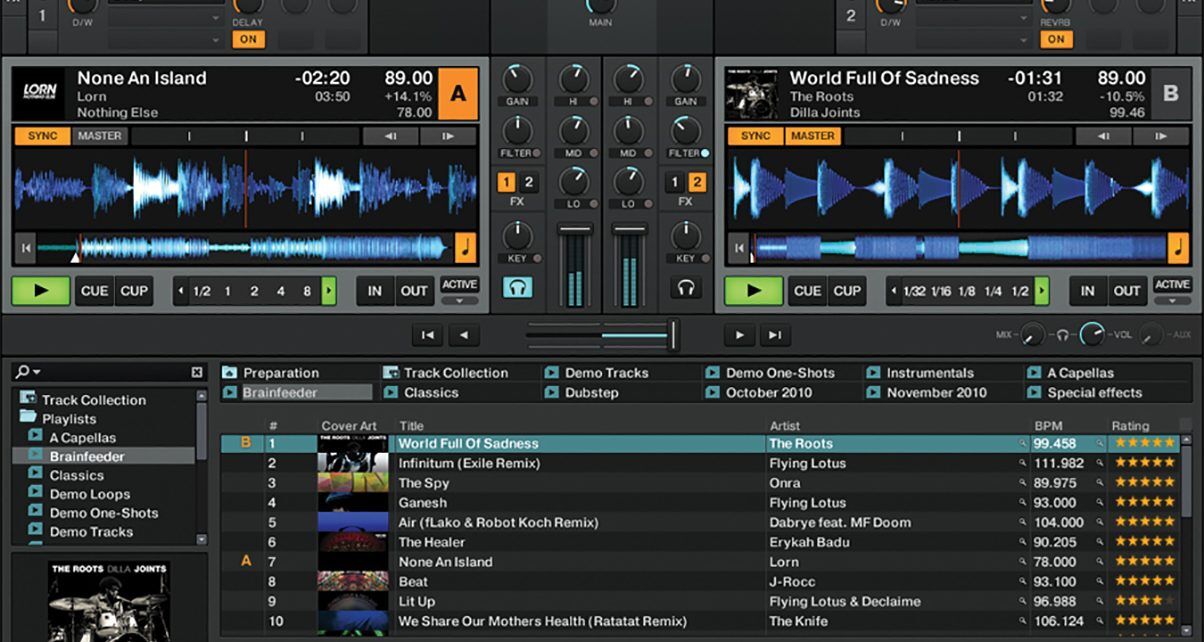This screenshot has width=1204, height=642.
Task: Click the skip-to-start icon left of the crossfader
Action: pyautogui.click(x=427, y=335)
